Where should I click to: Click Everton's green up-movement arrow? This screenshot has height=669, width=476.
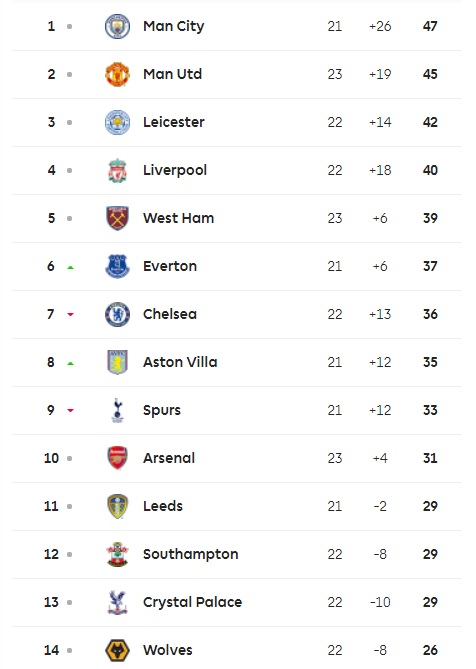coord(70,268)
